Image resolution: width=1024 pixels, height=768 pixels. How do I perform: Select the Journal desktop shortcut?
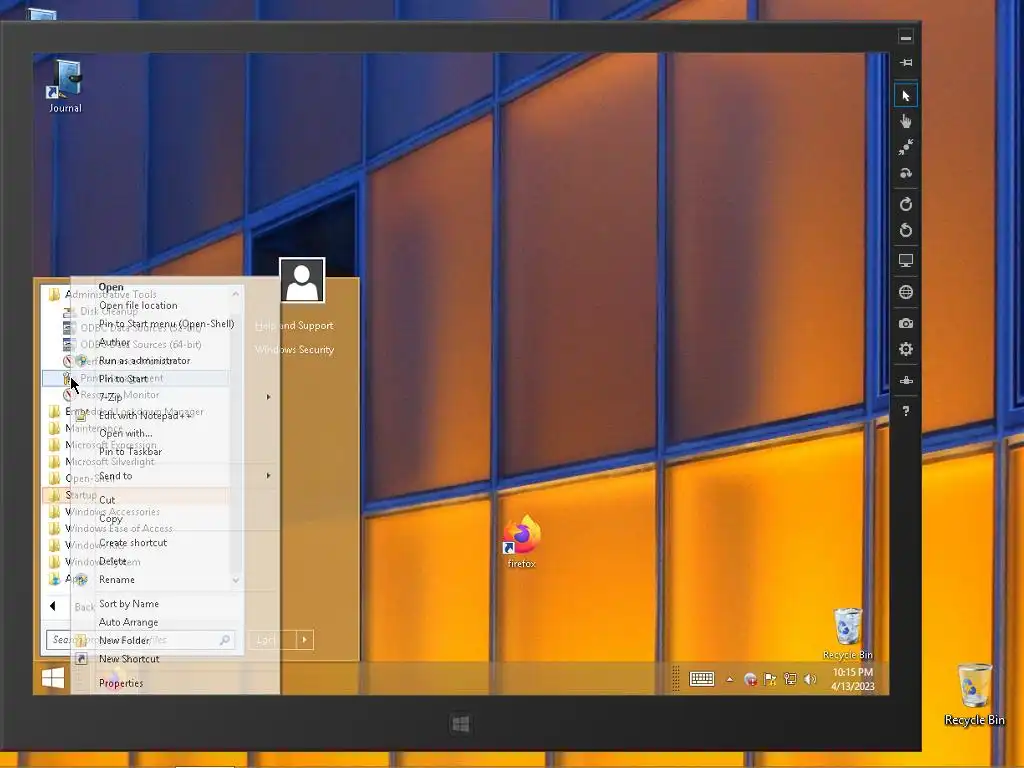65,86
